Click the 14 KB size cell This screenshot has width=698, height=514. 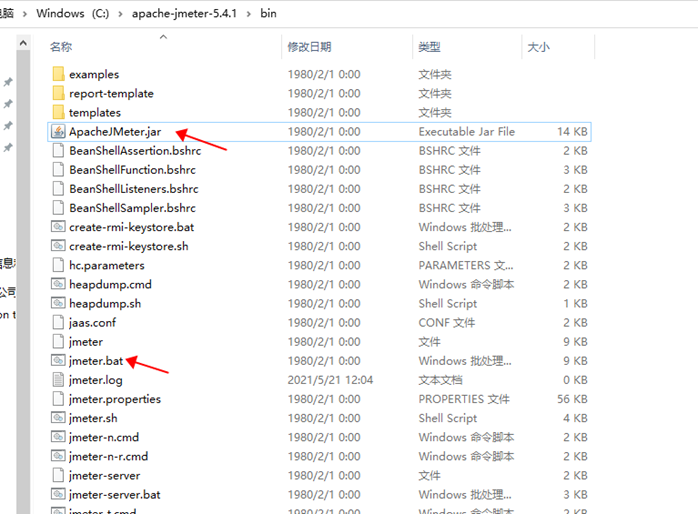point(572,132)
